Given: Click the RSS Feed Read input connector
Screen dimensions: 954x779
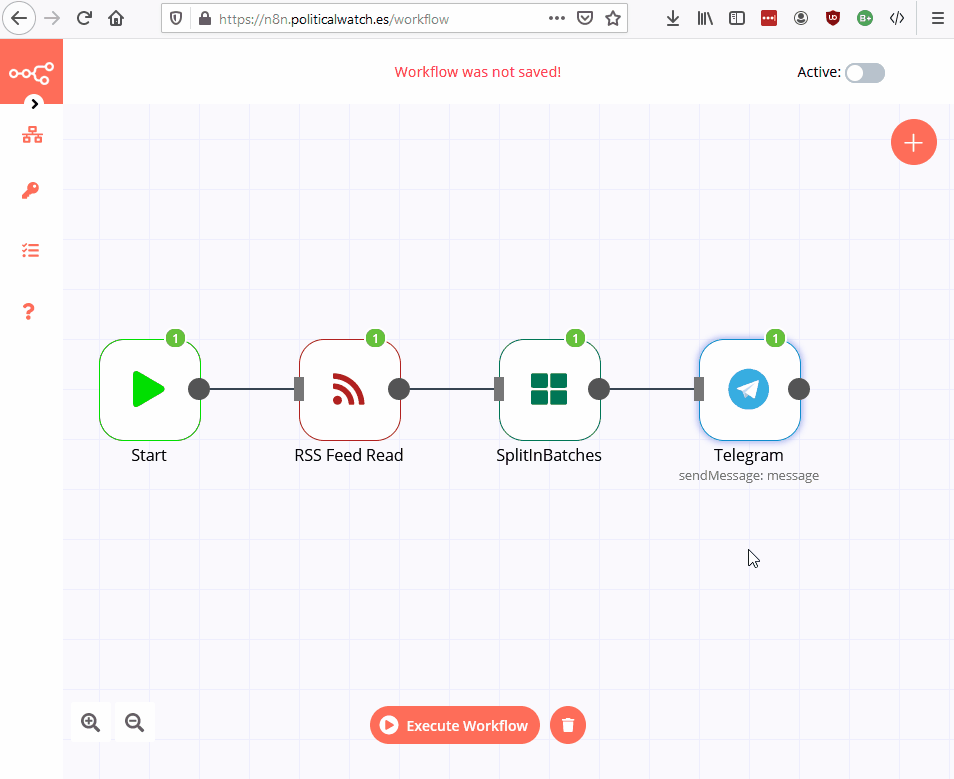Looking at the screenshot, I should 299,389.
